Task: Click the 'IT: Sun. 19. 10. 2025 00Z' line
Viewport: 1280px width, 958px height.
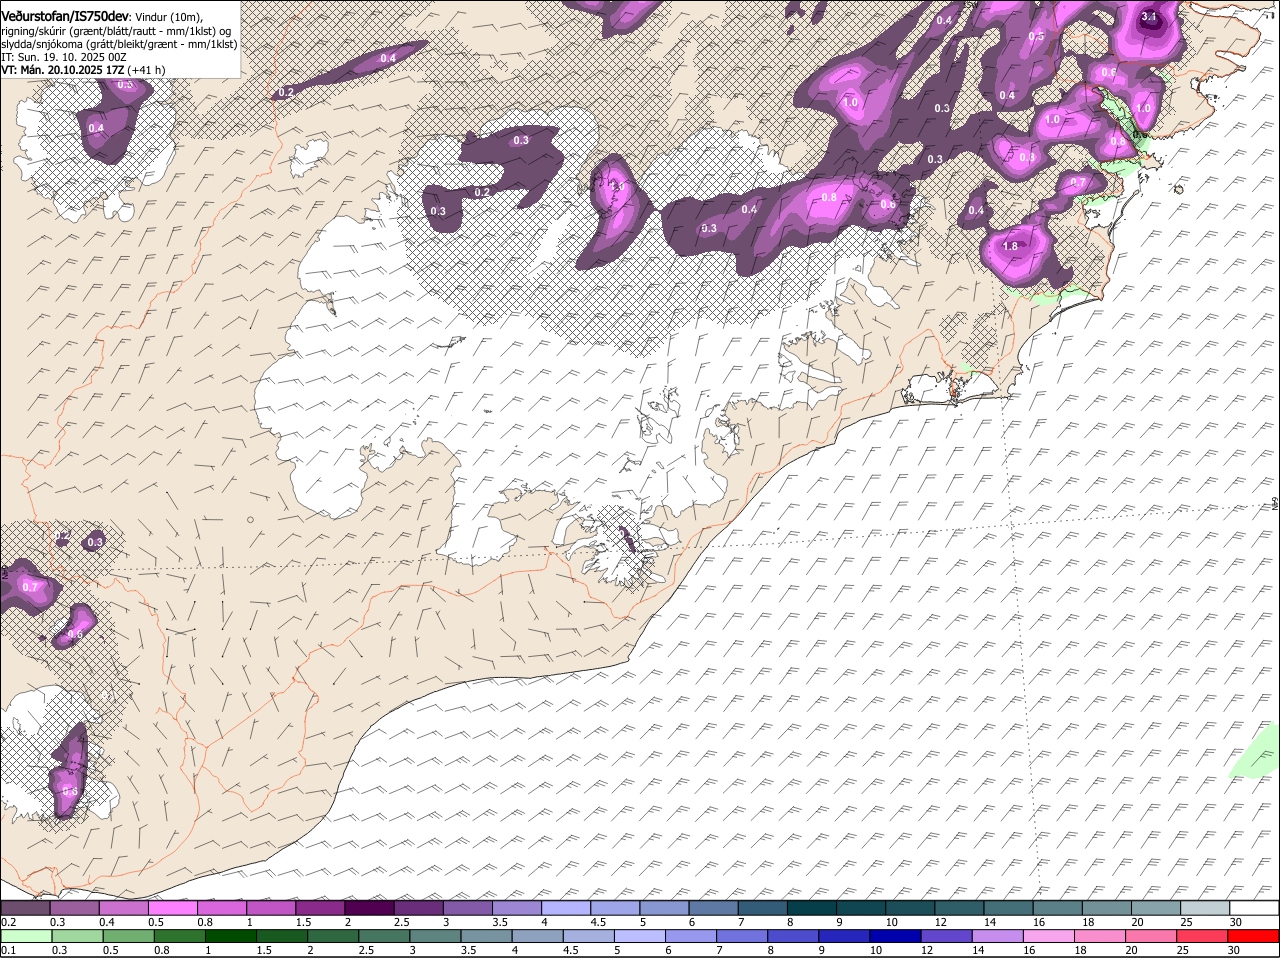Action: tap(63, 57)
